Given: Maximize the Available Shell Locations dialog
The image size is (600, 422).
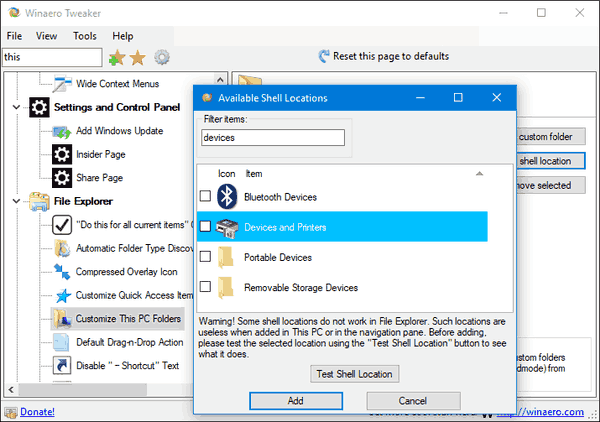Looking at the screenshot, I should (458, 98).
